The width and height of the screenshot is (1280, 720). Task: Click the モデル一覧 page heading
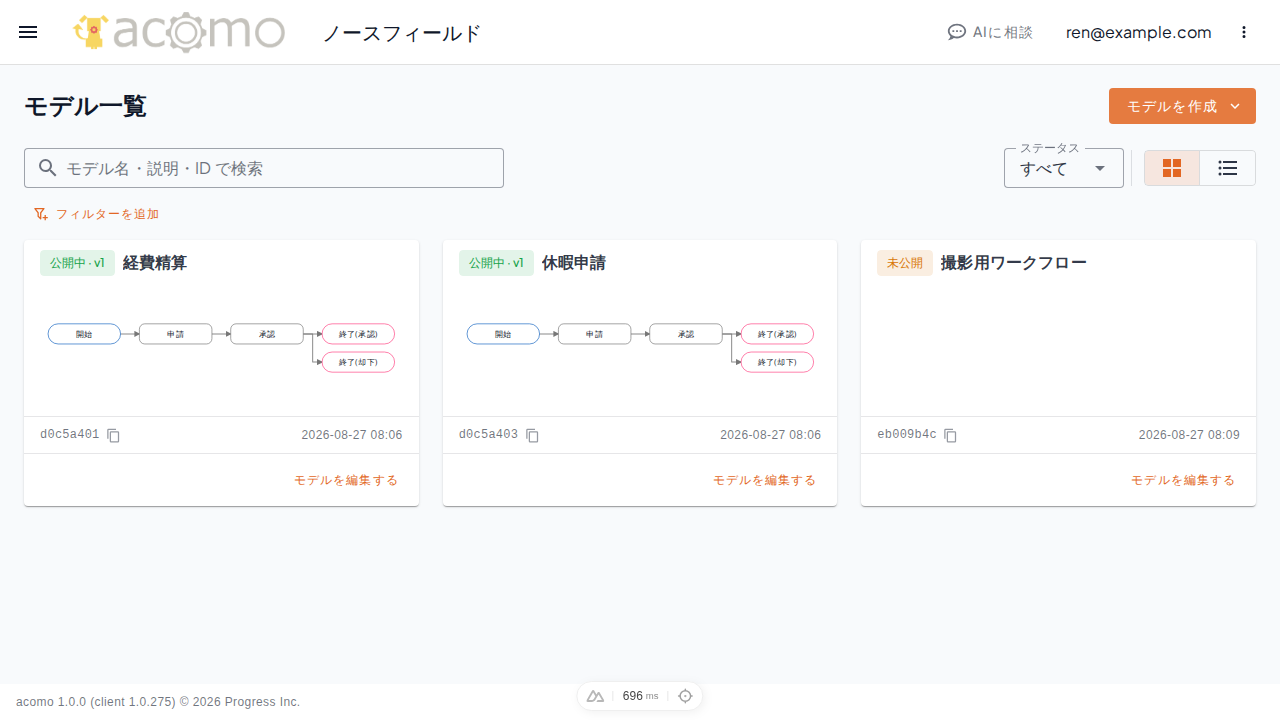pos(85,106)
